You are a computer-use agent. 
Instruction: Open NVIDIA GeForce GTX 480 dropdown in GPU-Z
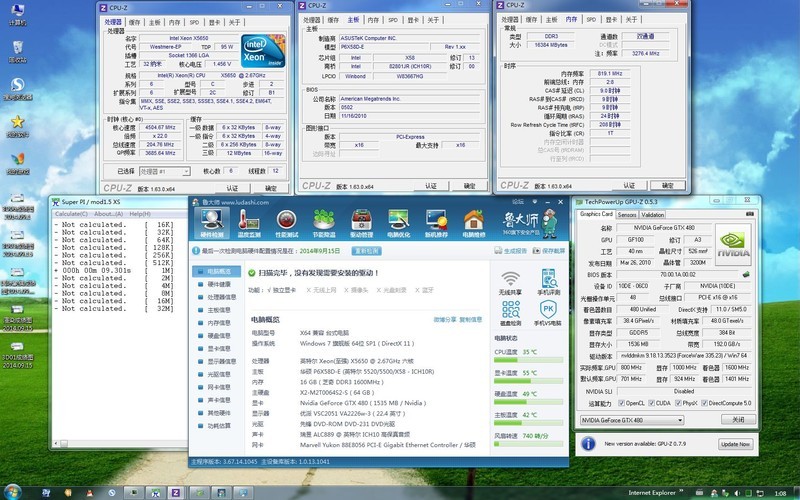coord(632,420)
